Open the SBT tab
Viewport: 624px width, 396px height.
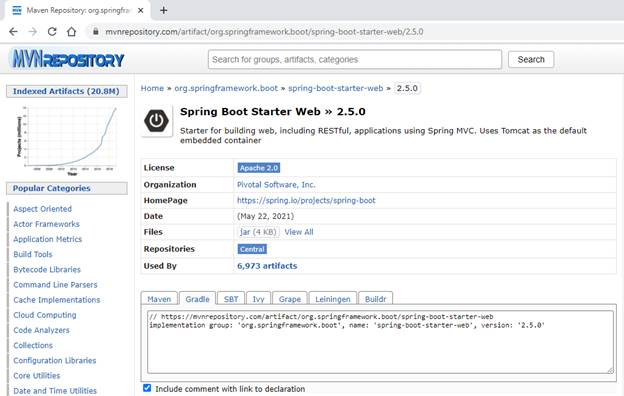(231, 299)
